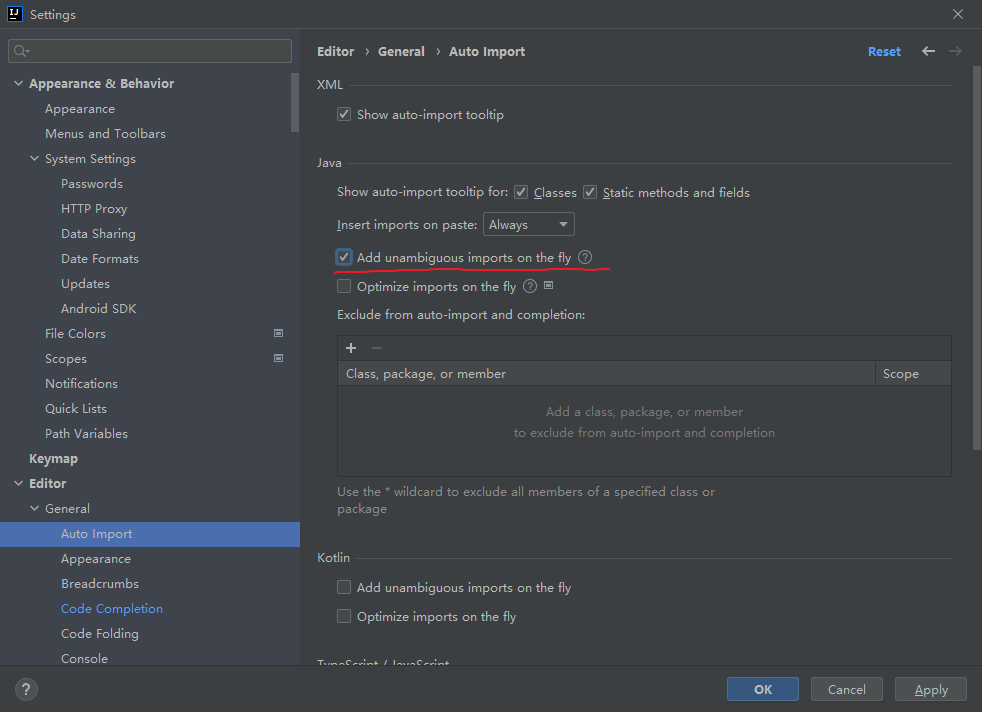
Task: Click the plus icon to add exclusion
Action: coord(351,348)
